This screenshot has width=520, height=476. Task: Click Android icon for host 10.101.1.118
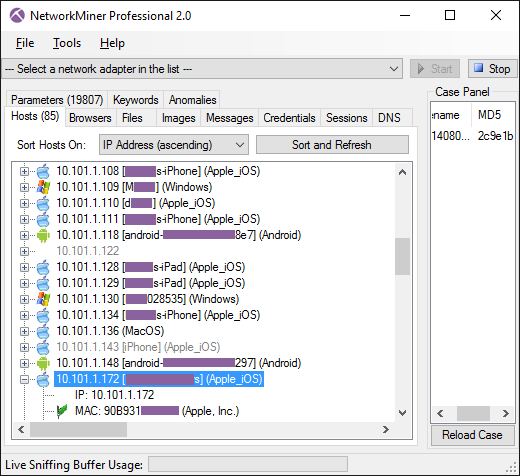click(x=43, y=235)
